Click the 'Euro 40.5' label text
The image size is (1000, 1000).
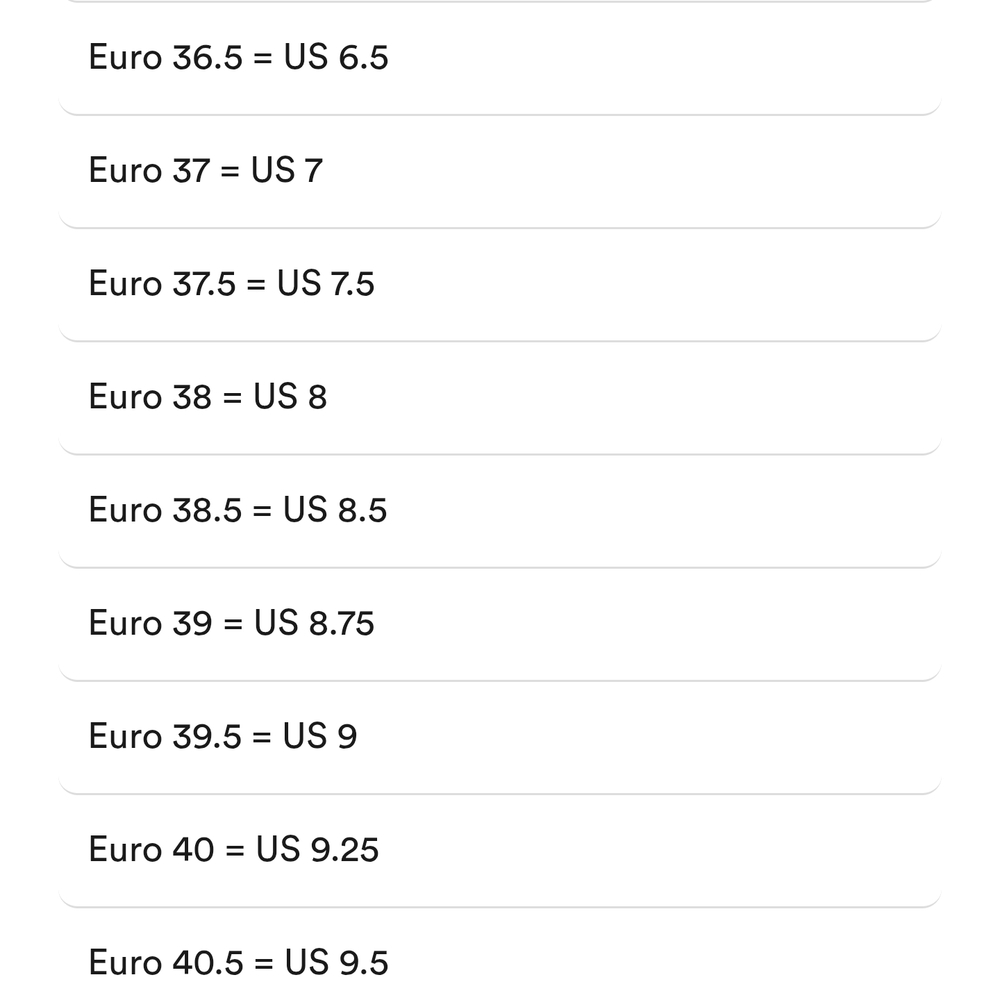[166, 962]
